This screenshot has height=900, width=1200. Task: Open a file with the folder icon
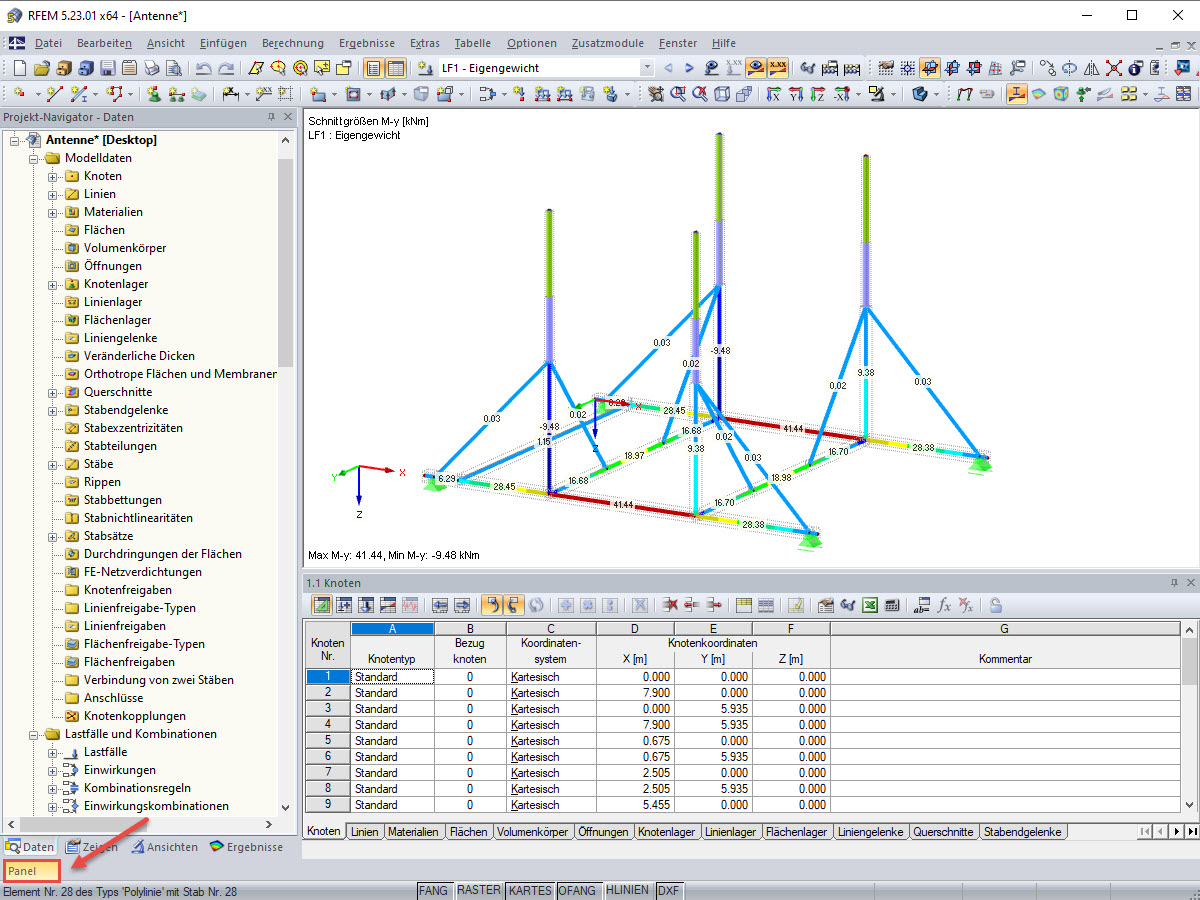tap(41, 68)
